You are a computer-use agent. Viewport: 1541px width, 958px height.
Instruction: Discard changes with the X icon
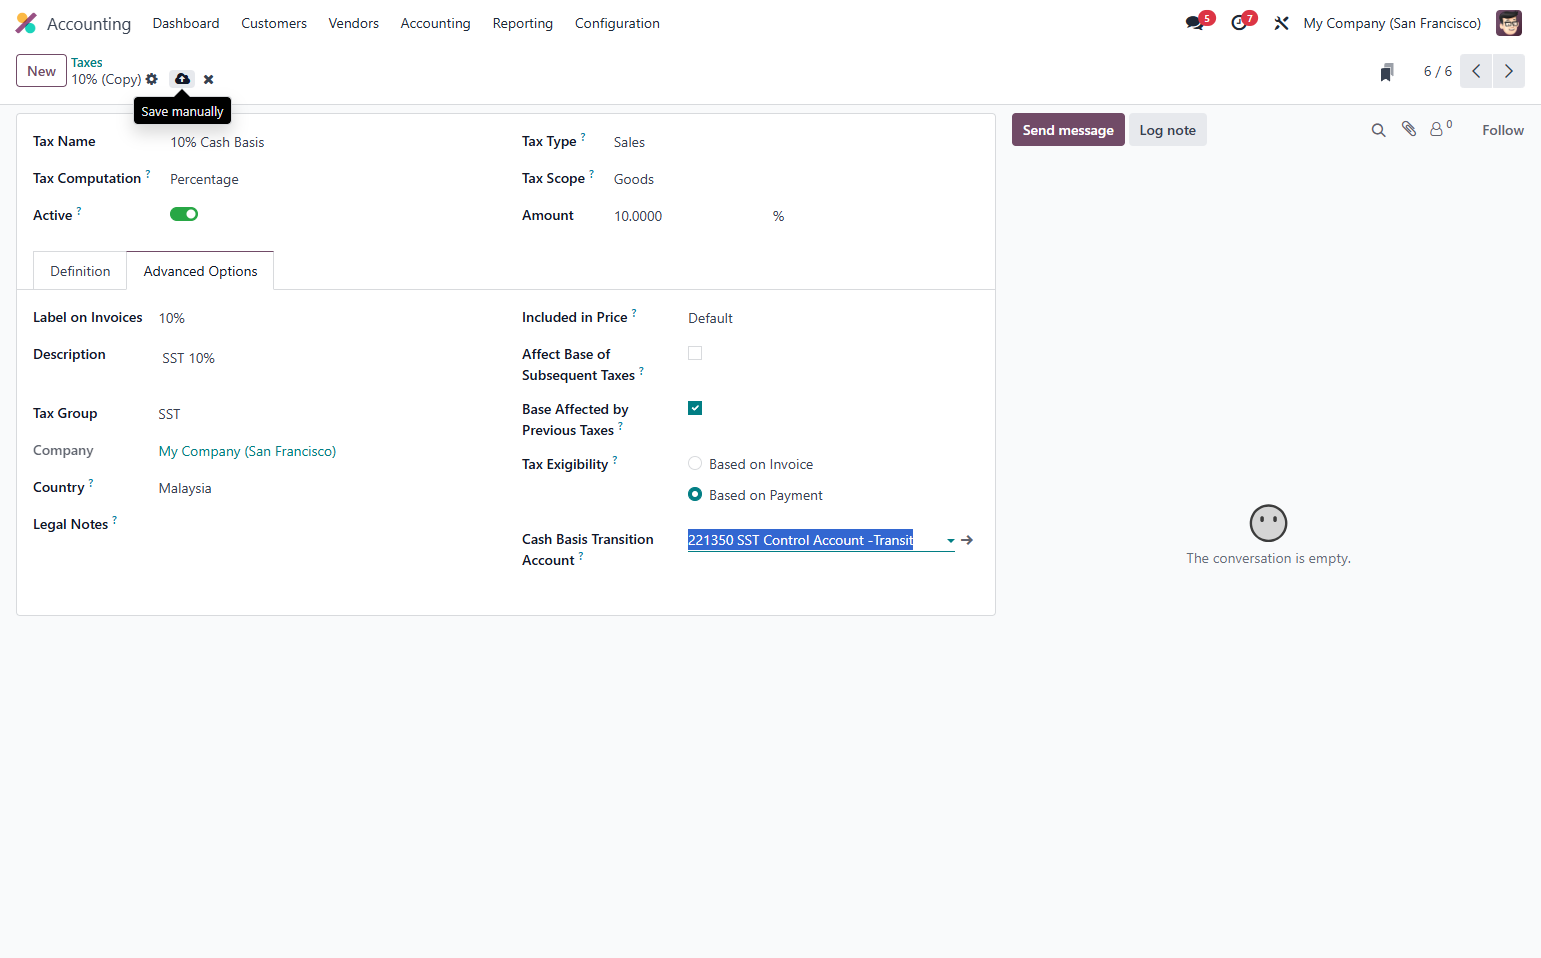208,79
